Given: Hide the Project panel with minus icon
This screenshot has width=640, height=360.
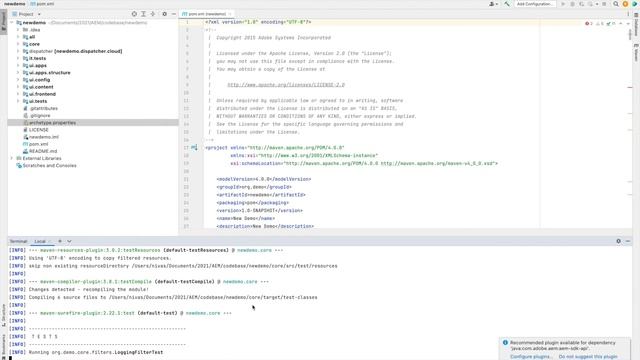Looking at the screenshot, I should [173, 14].
